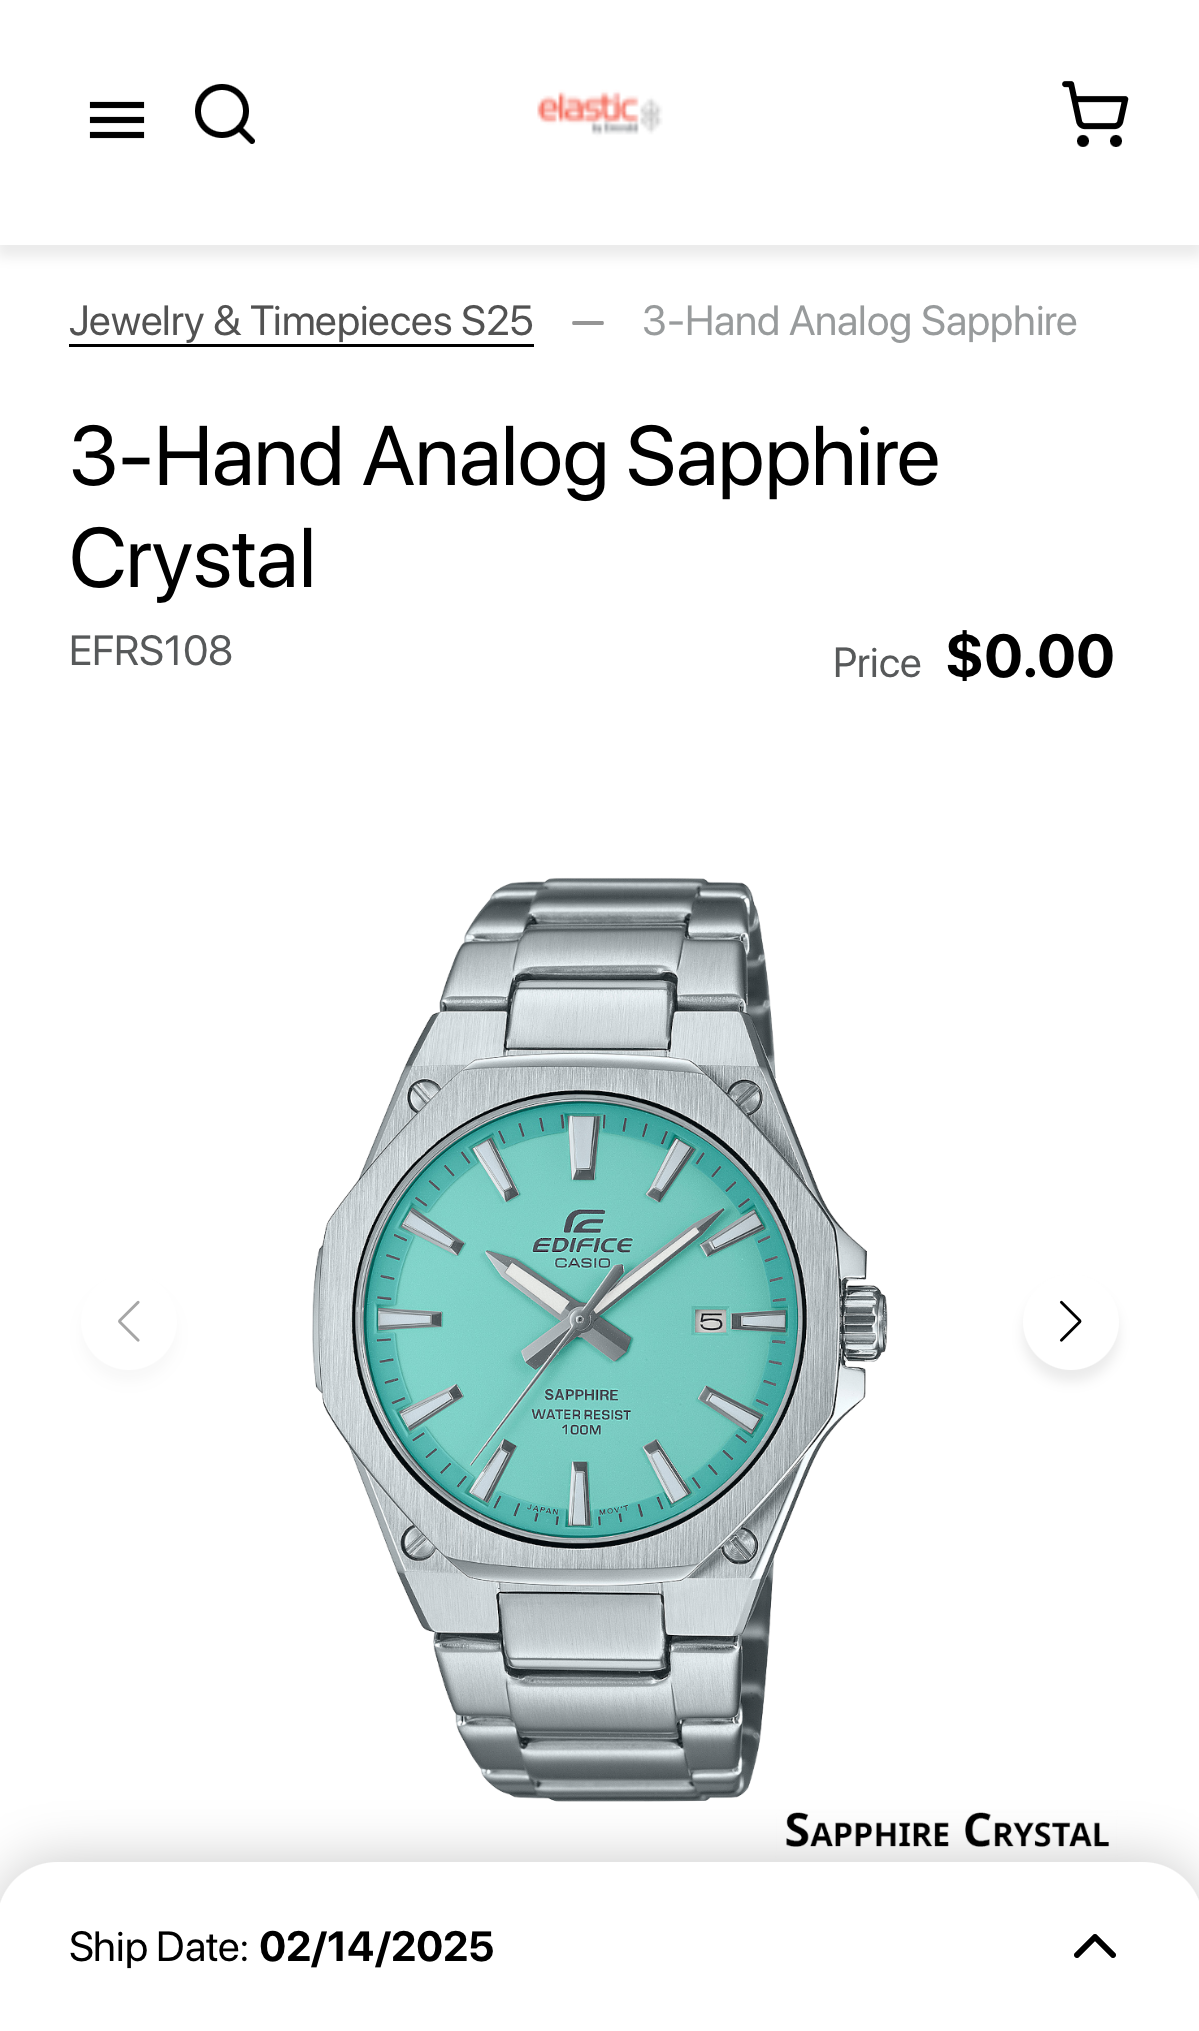Open Jewelry & Timepieces S25 breadcrumb

[x=301, y=322]
